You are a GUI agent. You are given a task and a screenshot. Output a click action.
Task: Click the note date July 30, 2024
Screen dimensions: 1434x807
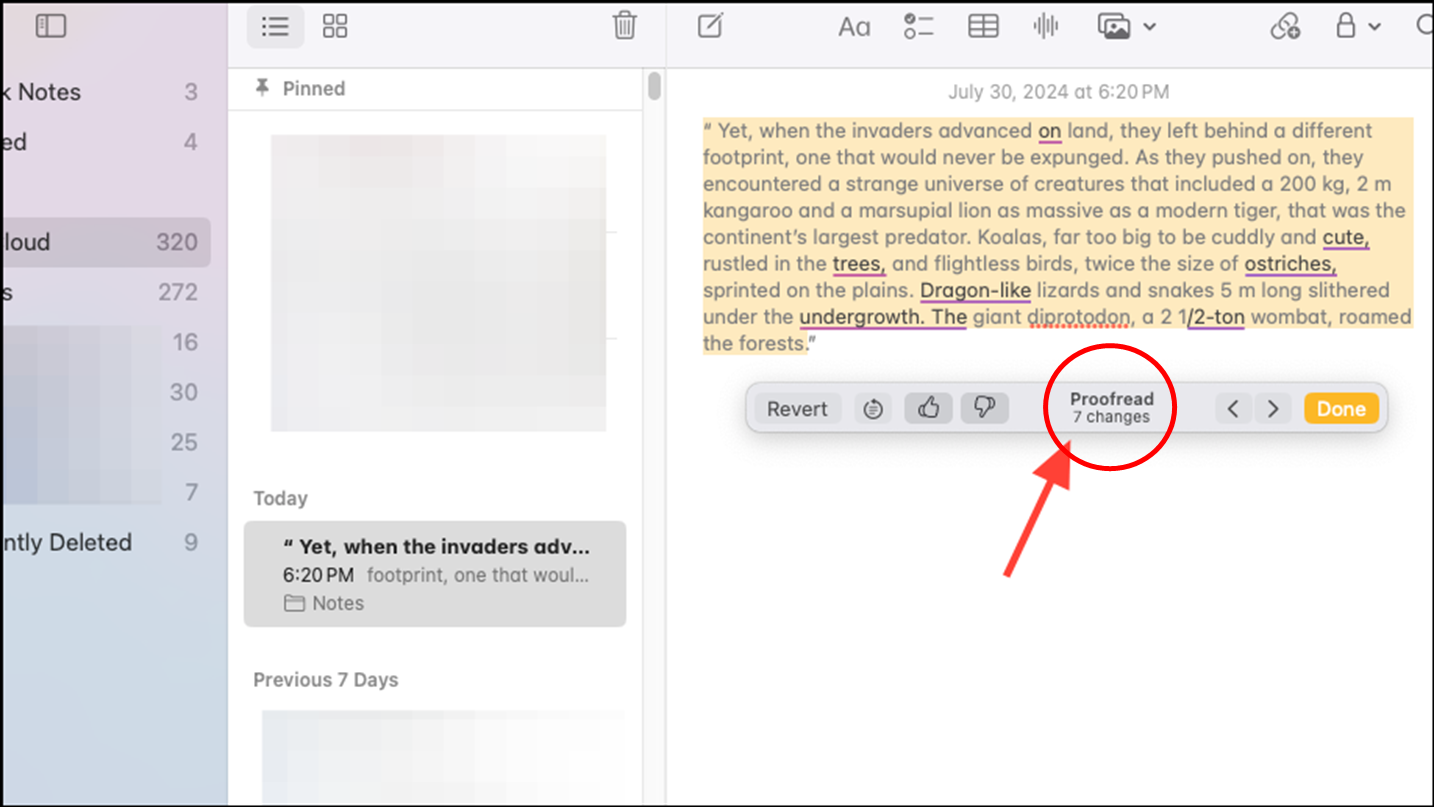click(1058, 92)
